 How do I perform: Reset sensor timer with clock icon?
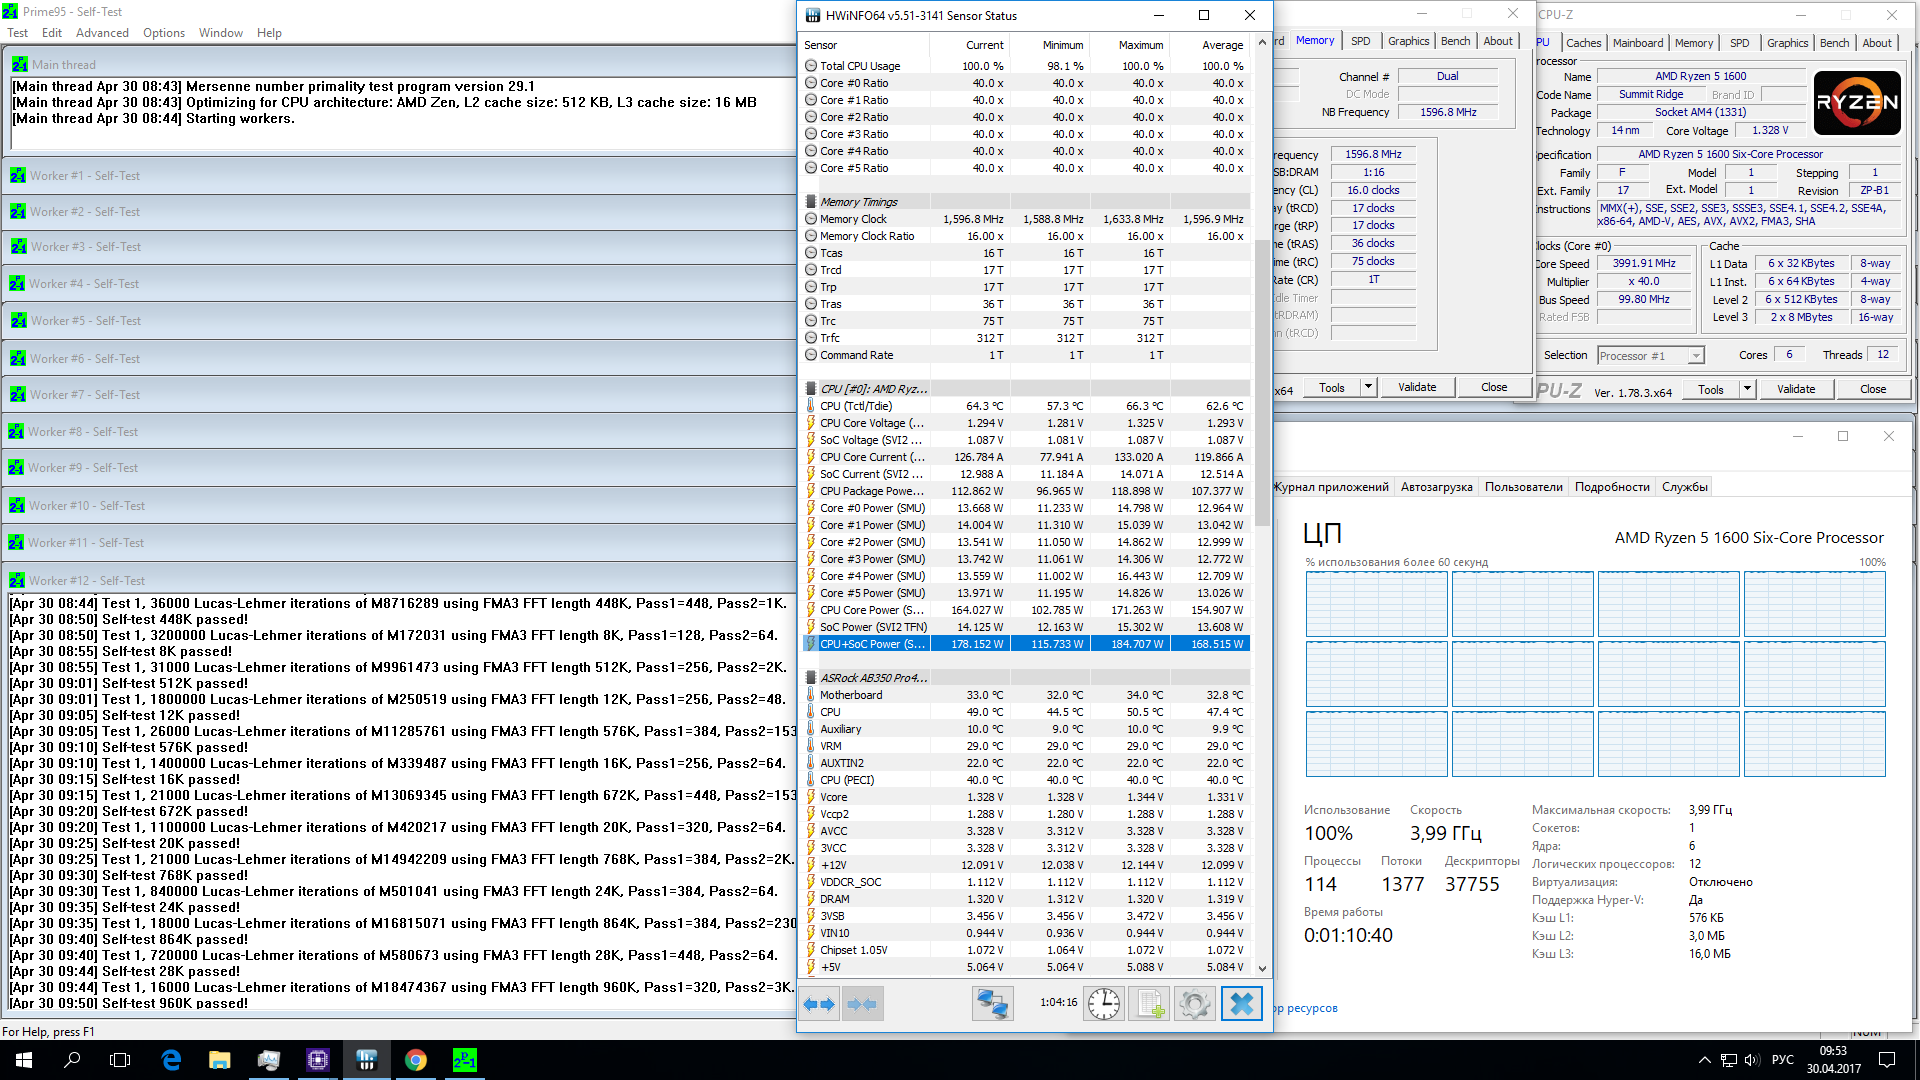[1104, 1004]
